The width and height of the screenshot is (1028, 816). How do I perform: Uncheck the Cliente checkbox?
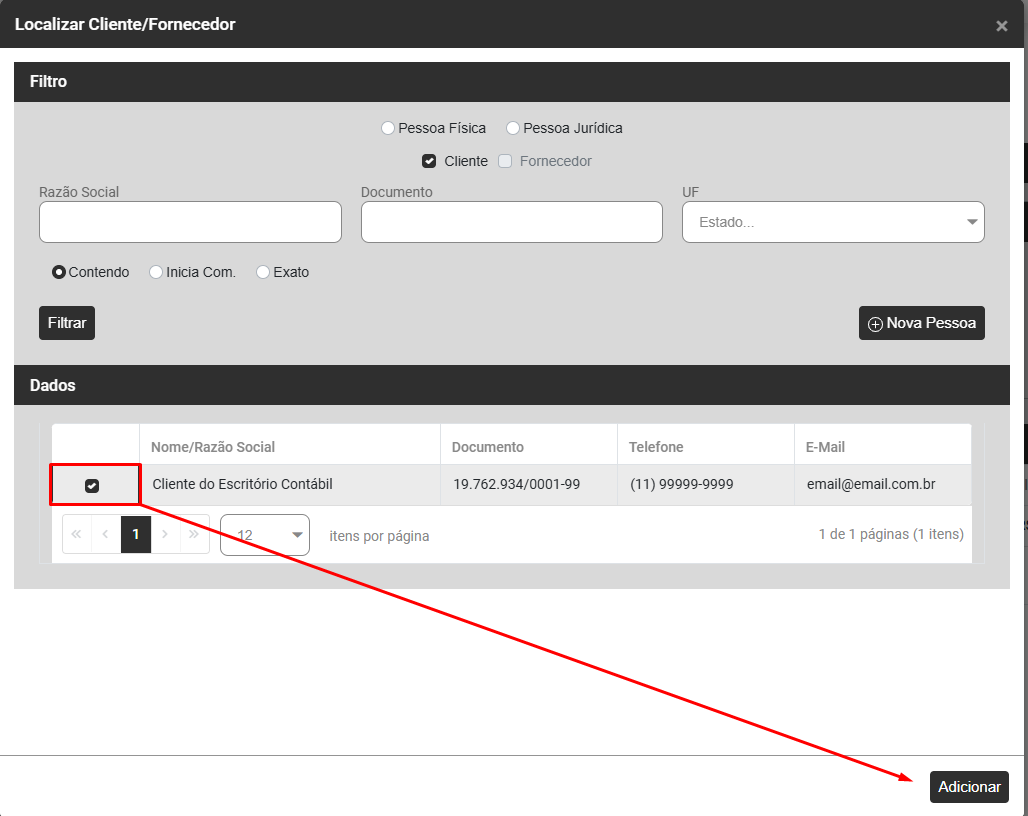(429, 161)
